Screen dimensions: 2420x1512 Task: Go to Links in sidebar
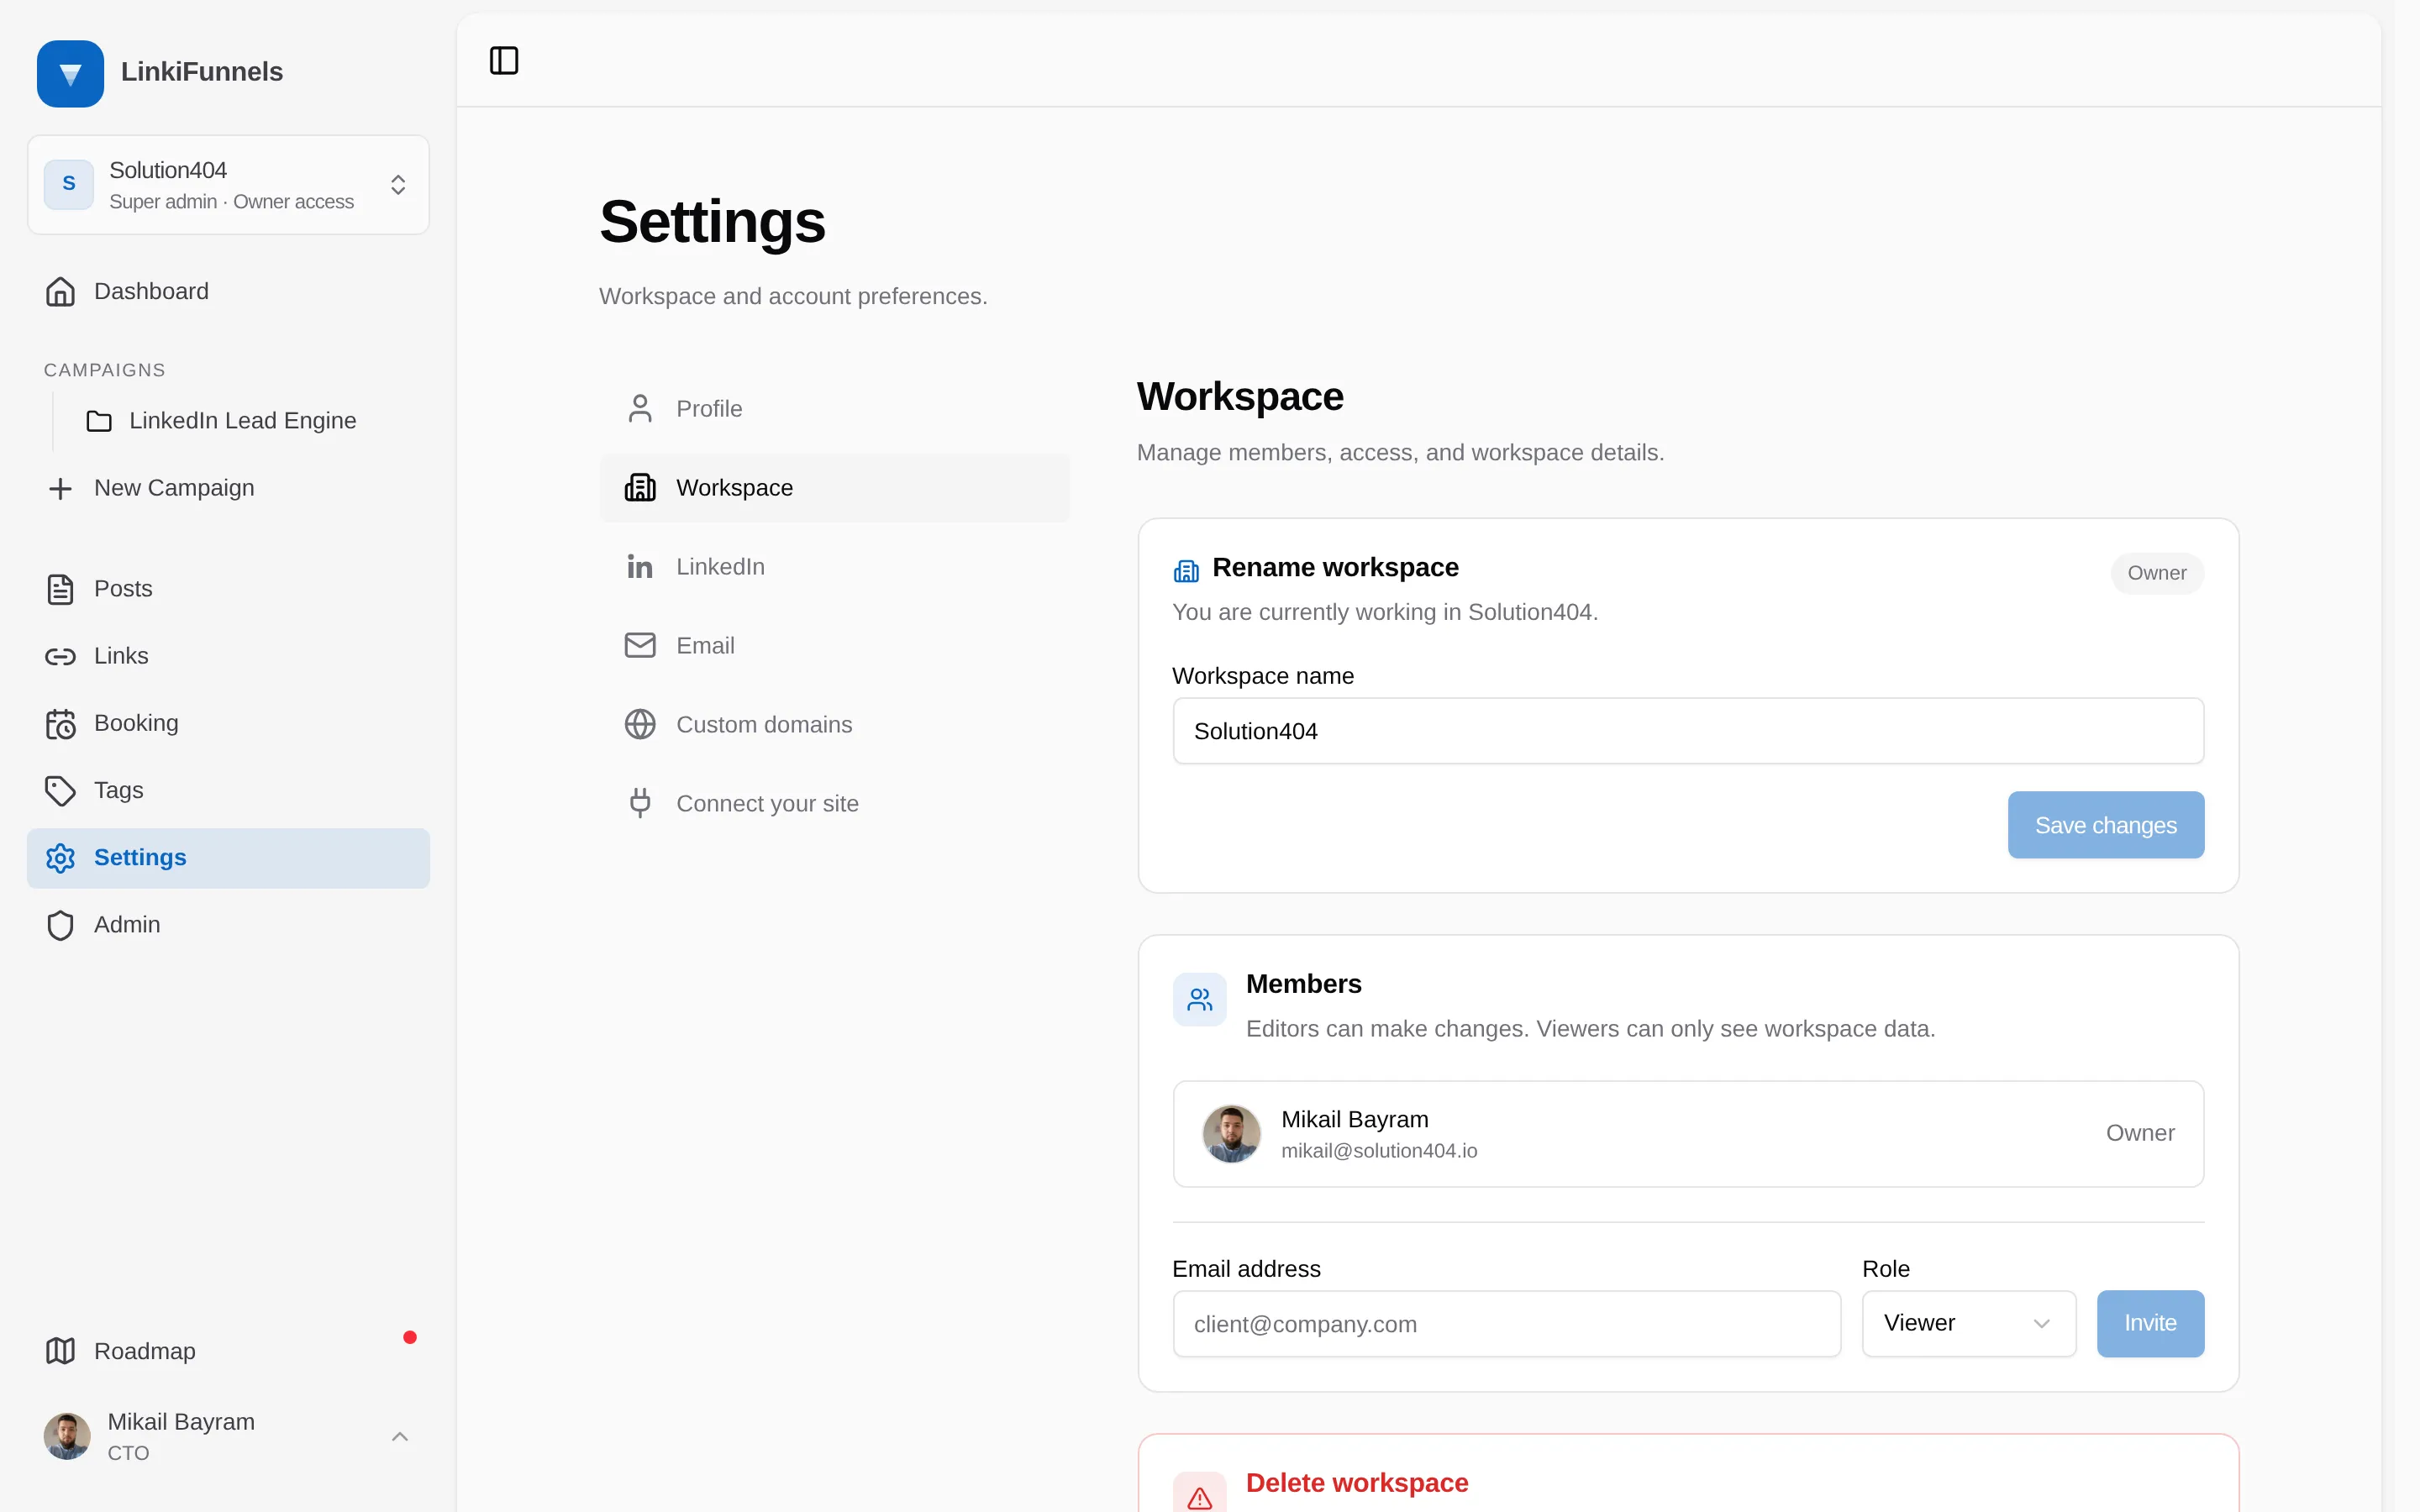click(x=228, y=656)
